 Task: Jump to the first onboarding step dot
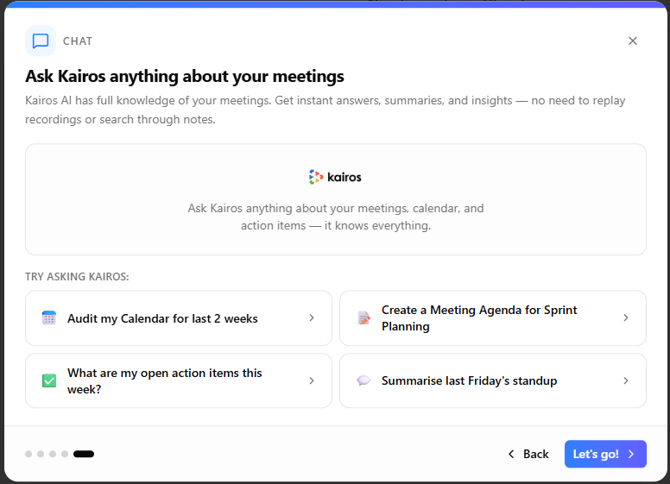click(x=29, y=454)
